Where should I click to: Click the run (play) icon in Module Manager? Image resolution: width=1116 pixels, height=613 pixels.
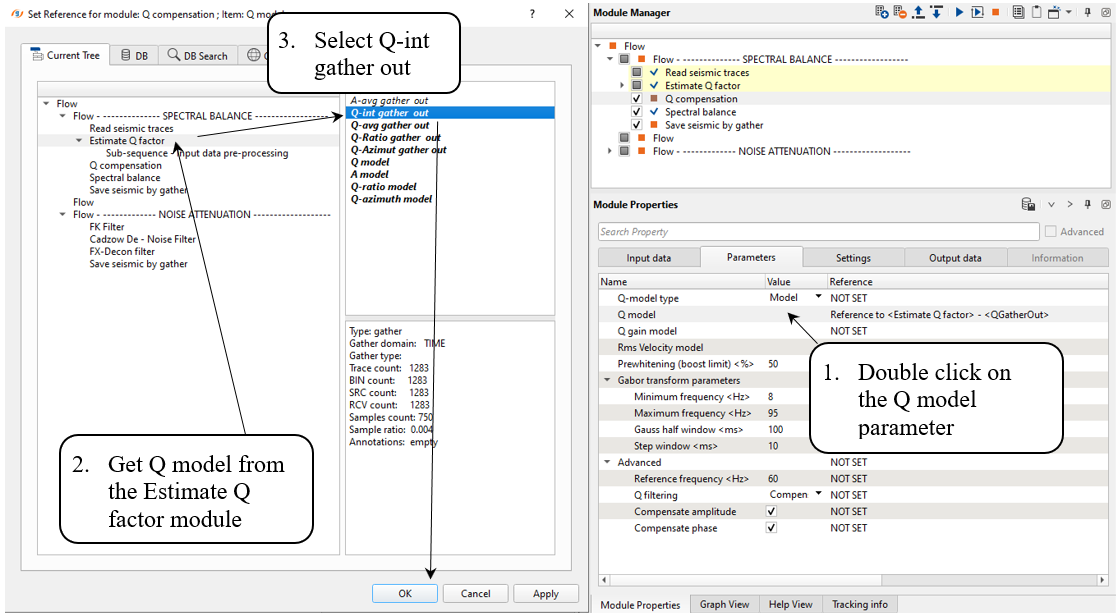click(x=959, y=12)
